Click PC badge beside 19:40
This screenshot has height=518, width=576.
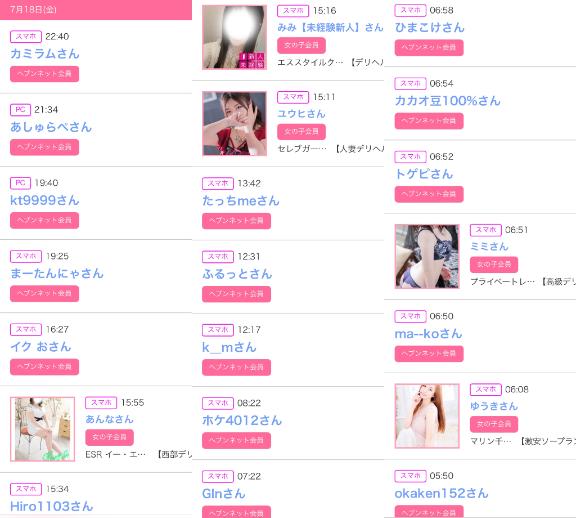20,183
